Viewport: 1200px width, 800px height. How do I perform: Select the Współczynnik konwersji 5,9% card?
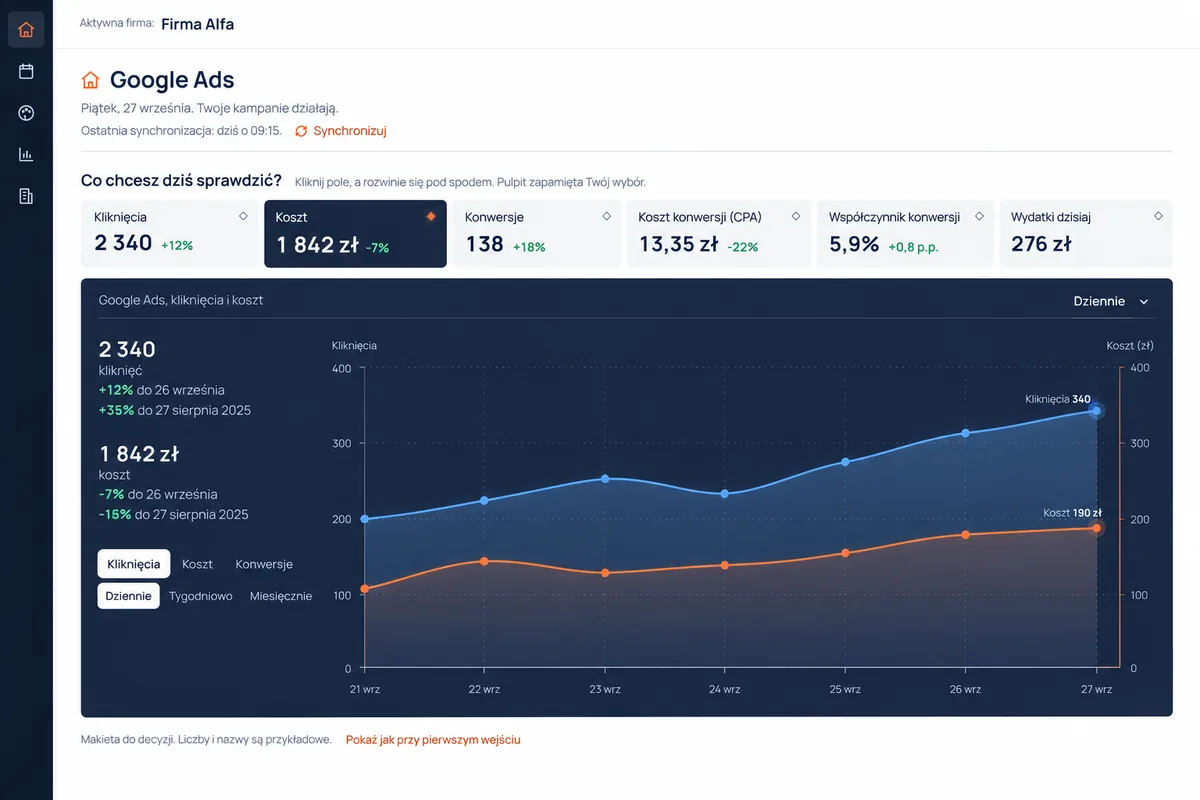(x=906, y=234)
